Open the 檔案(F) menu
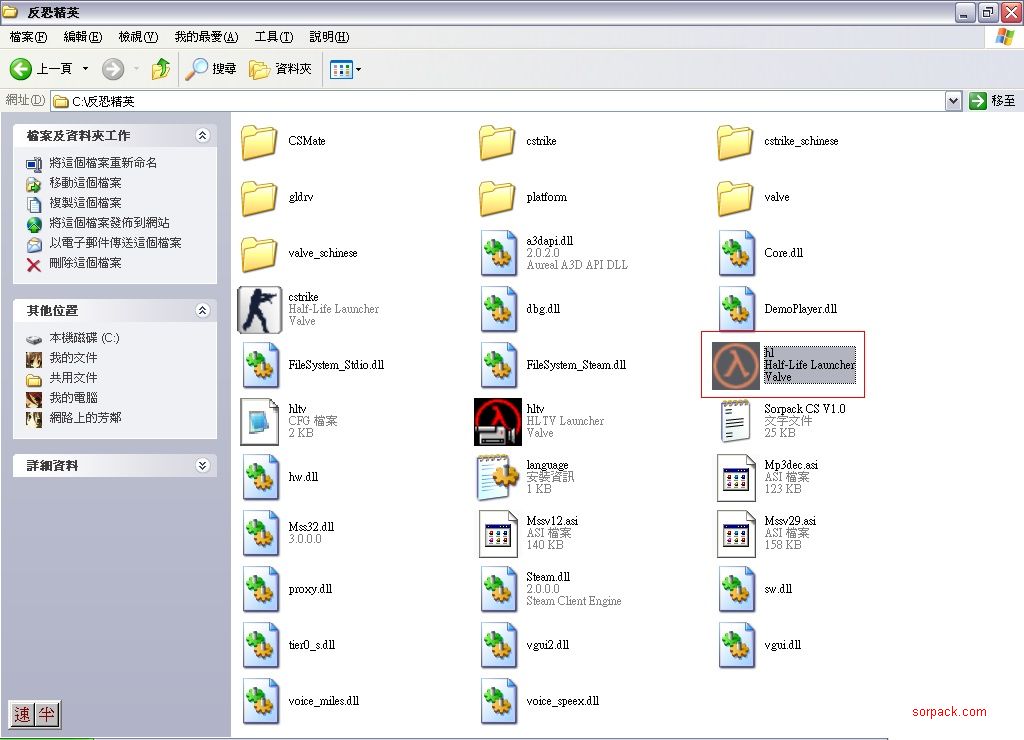This screenshot has height=740, width=1024. (x=28, y=37)
